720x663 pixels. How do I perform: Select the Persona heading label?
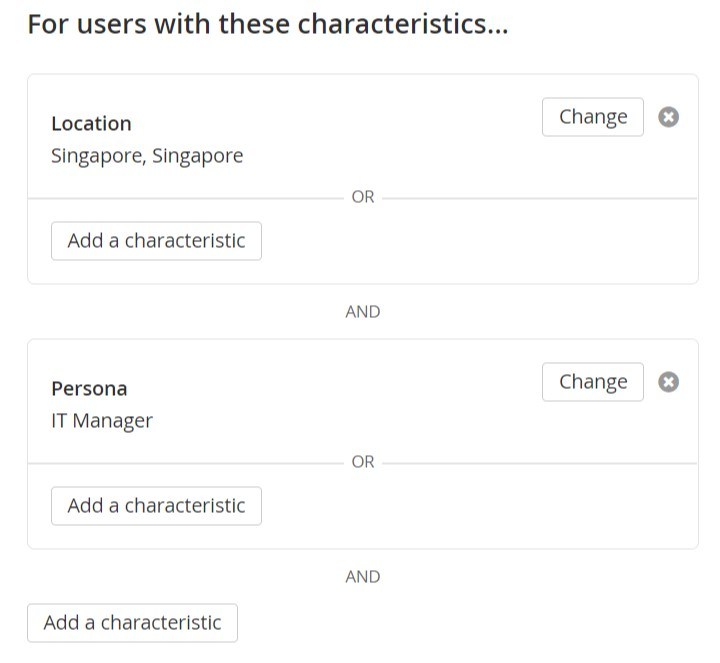tap(89, 389)
